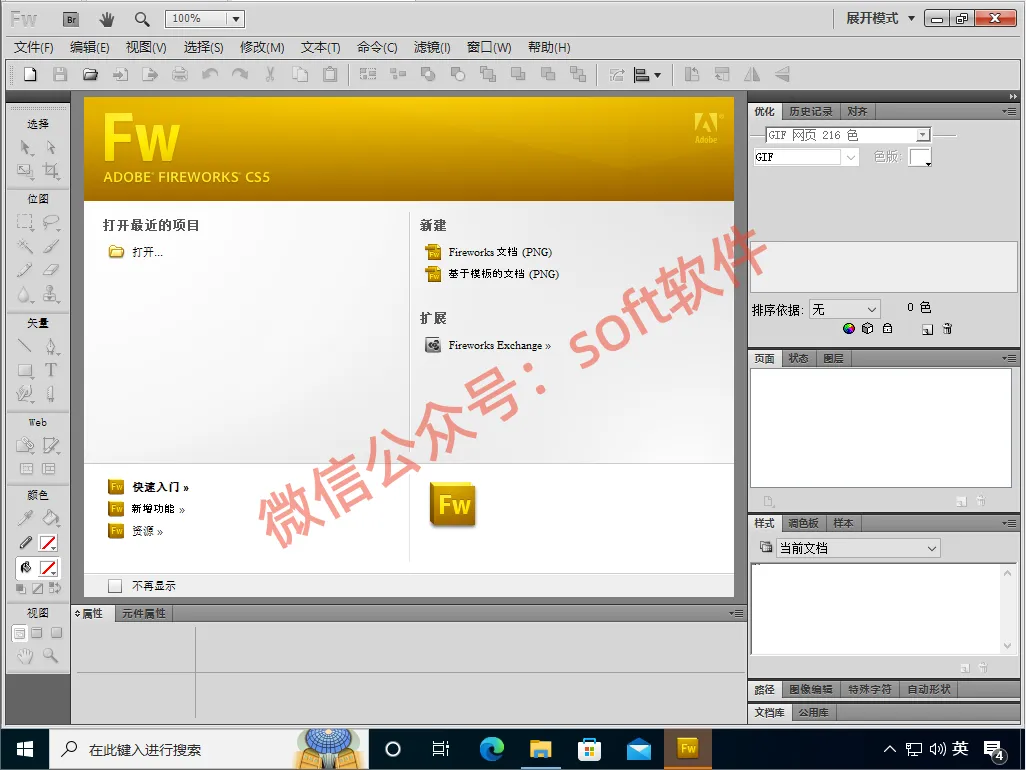Select the Eyedropper tool
The image size is (1026, 770).
point(25,518)
